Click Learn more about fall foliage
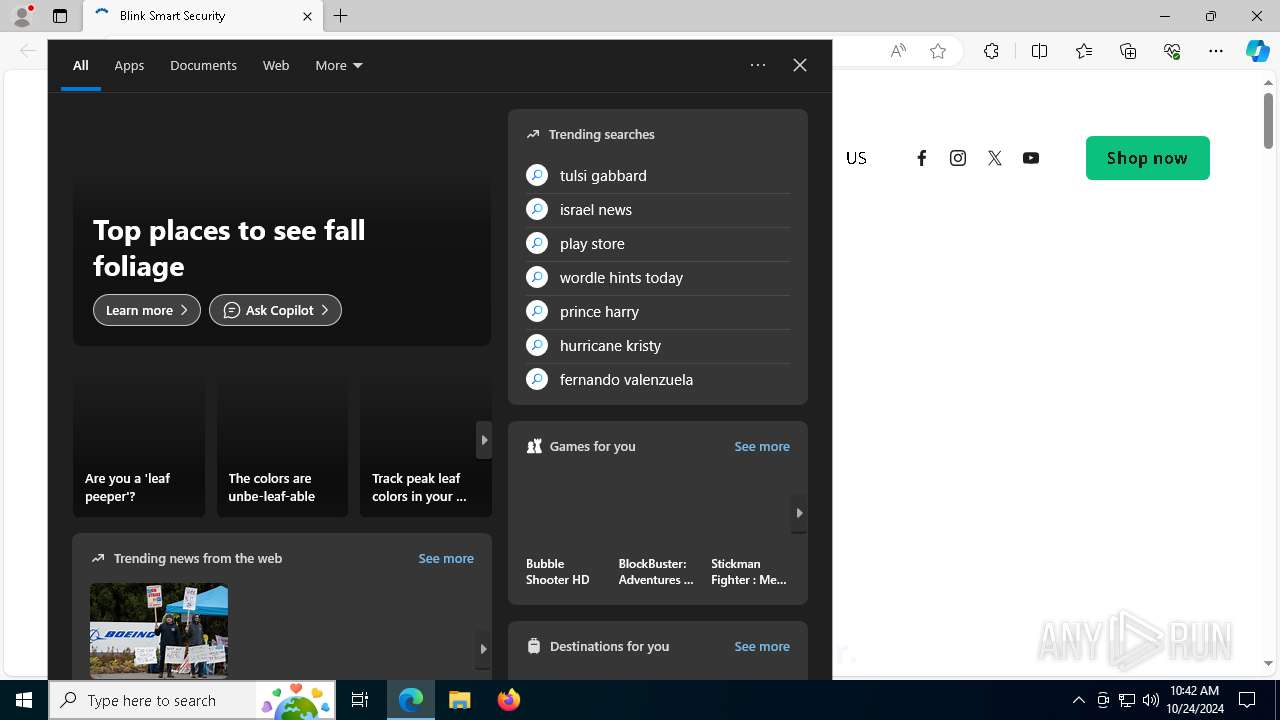 [147, 310]
